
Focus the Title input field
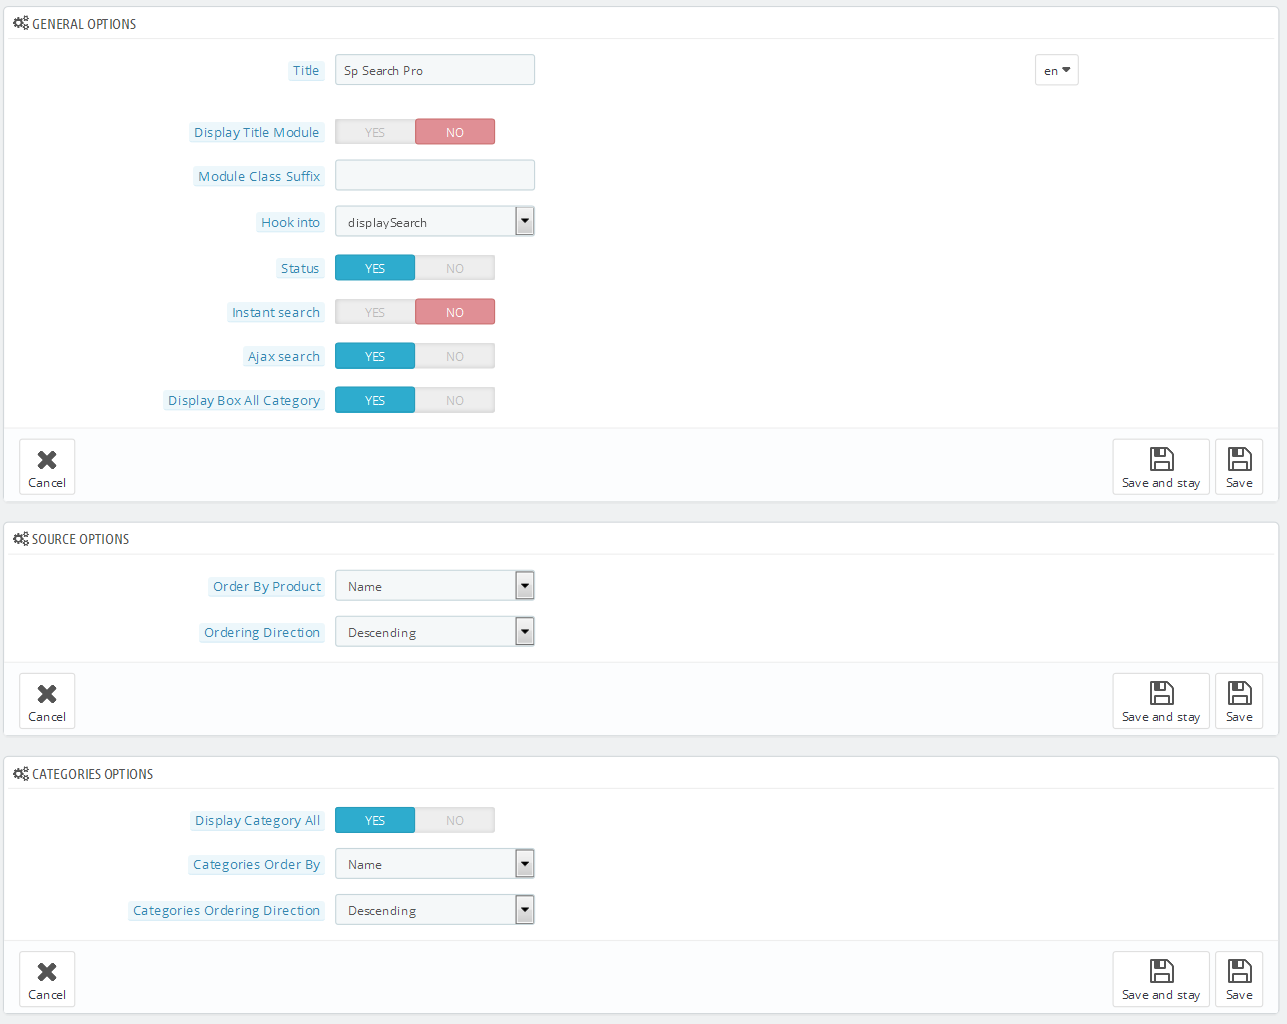pyautogui.click(x=435, y=70)
